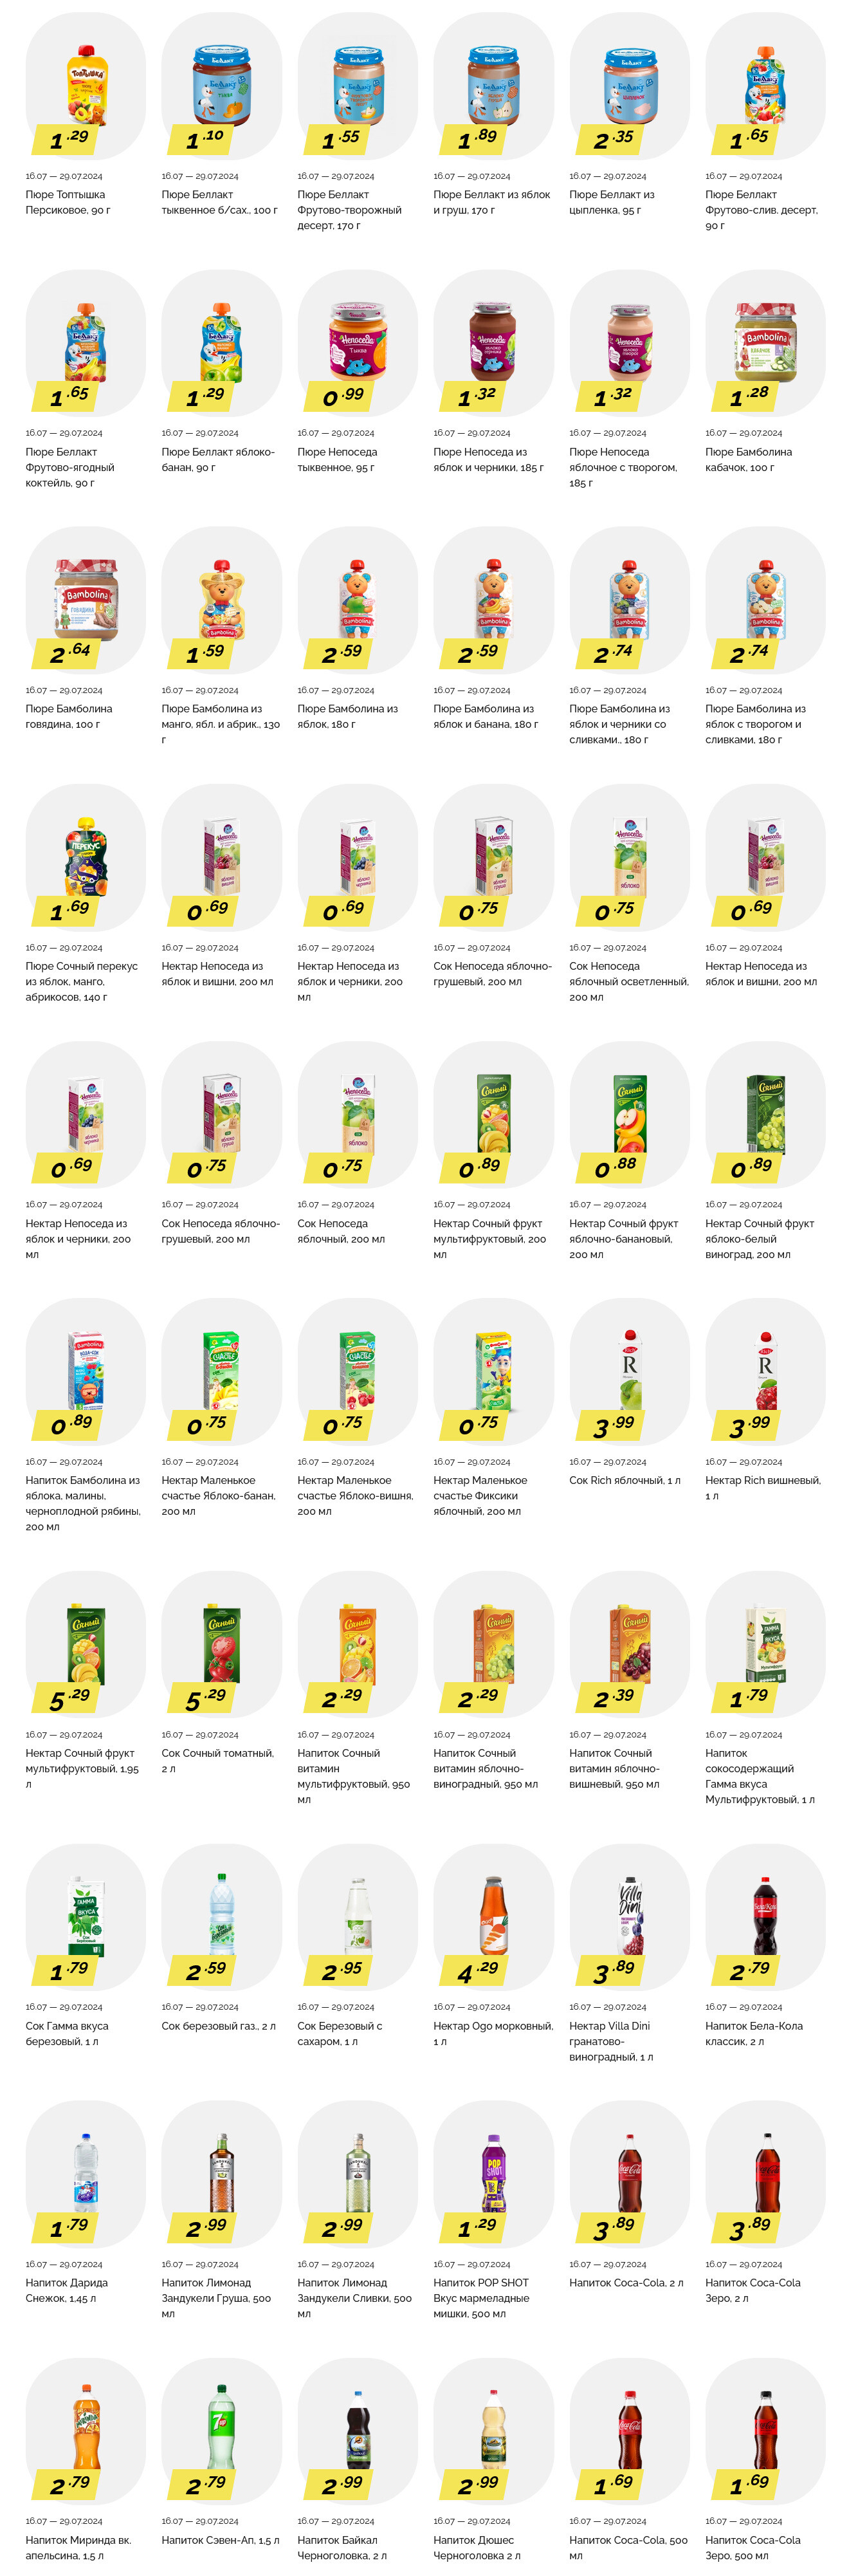Open the Пюре Бамболина кабачок product title
This screenshot has width=867, height=2576.
[x=748, y=459]
